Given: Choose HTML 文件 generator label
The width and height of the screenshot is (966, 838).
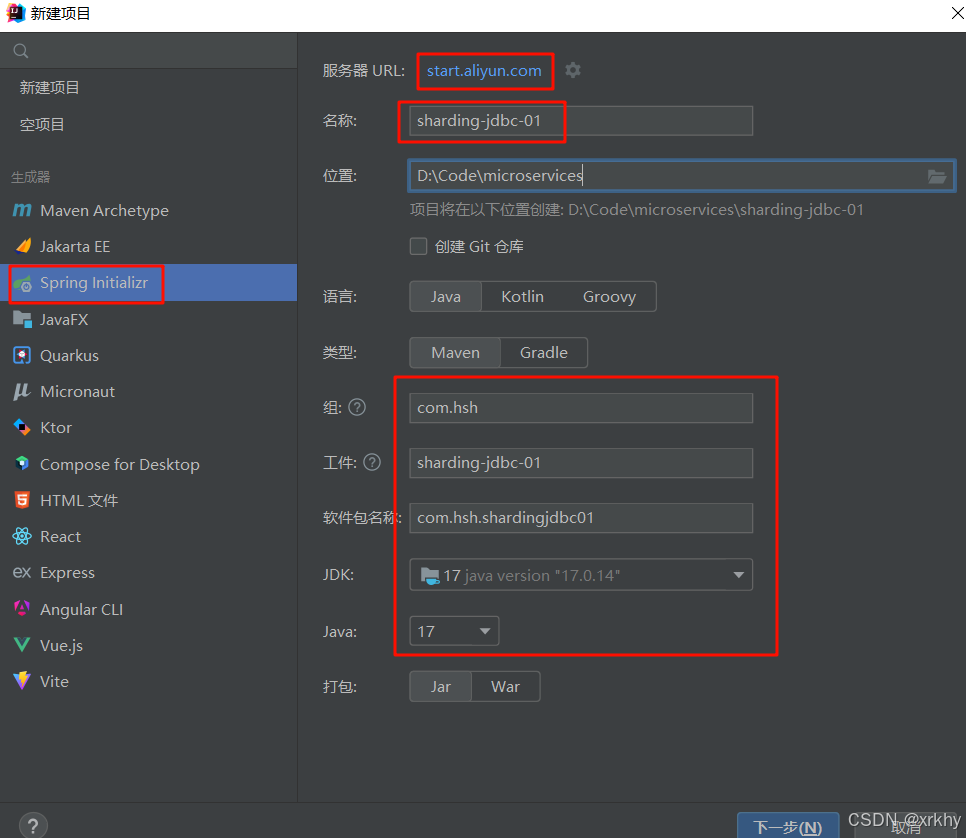Looking at the screenshot, I should point(79,500).
